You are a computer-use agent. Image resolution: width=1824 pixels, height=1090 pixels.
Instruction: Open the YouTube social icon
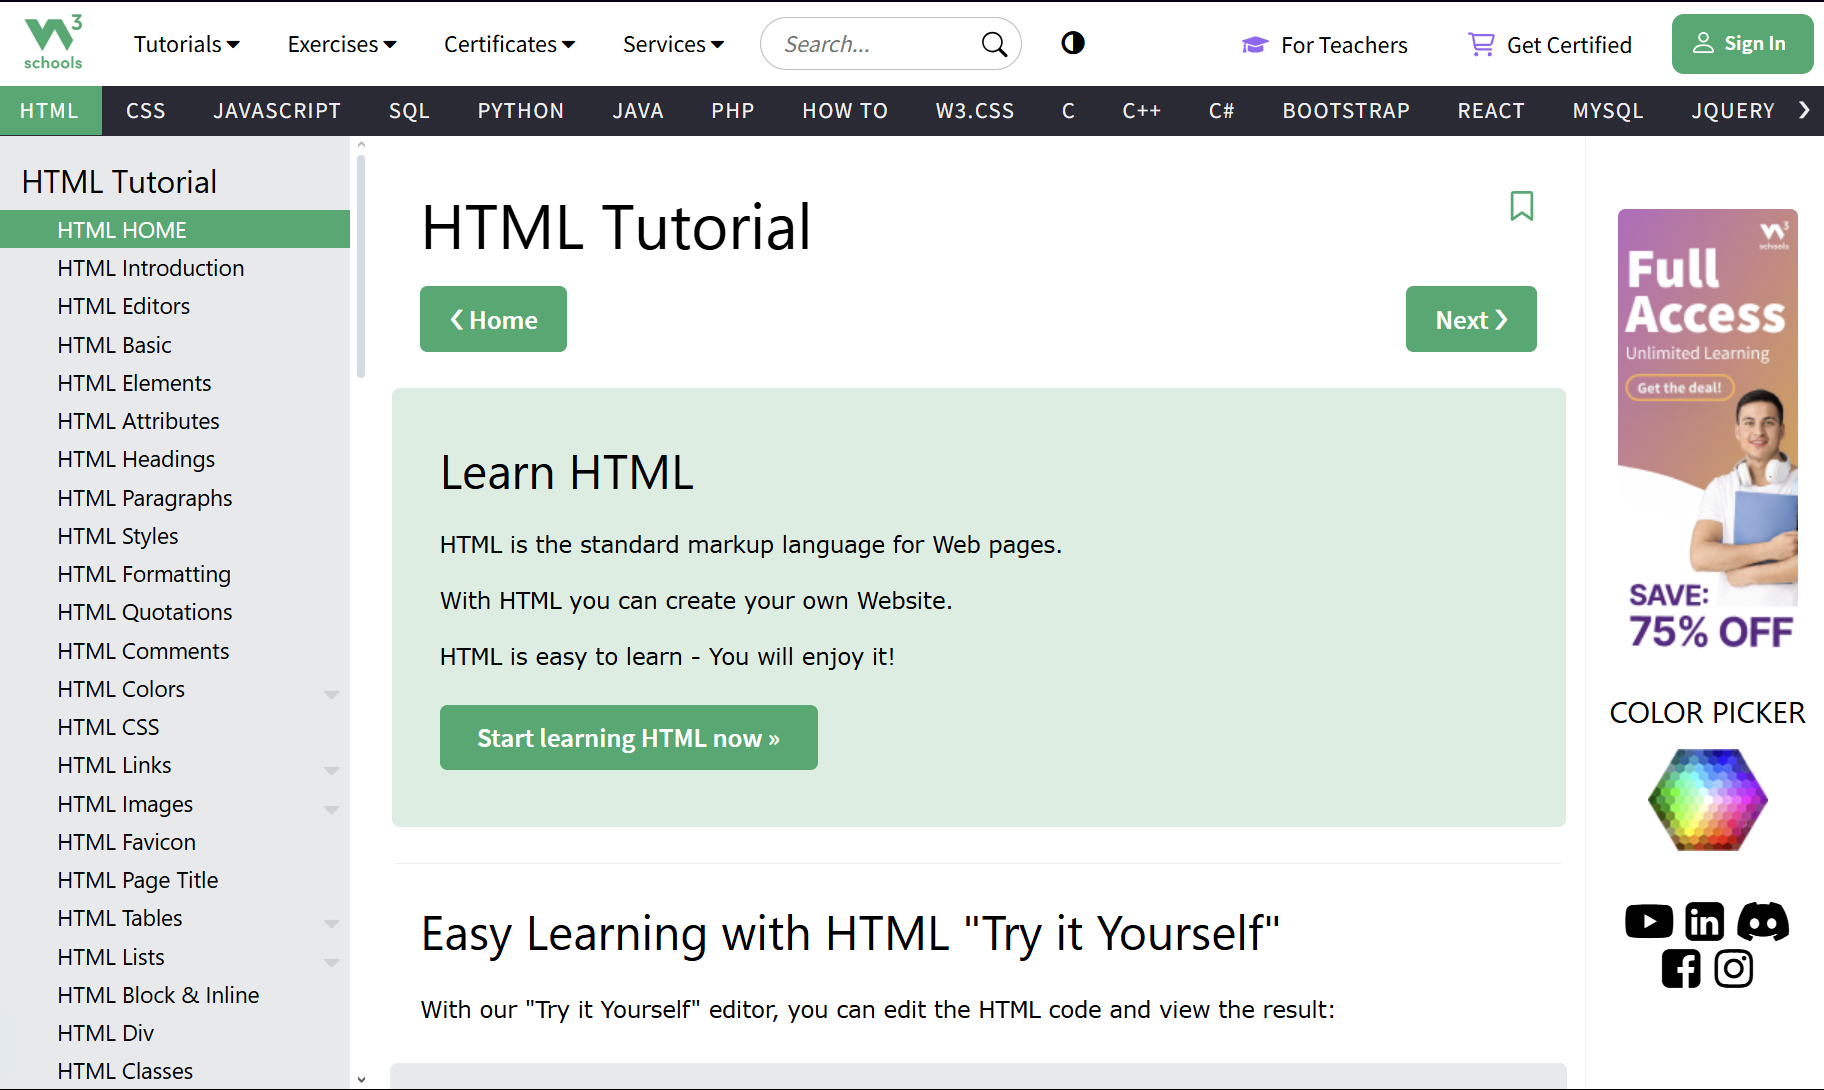(1648, 921)
